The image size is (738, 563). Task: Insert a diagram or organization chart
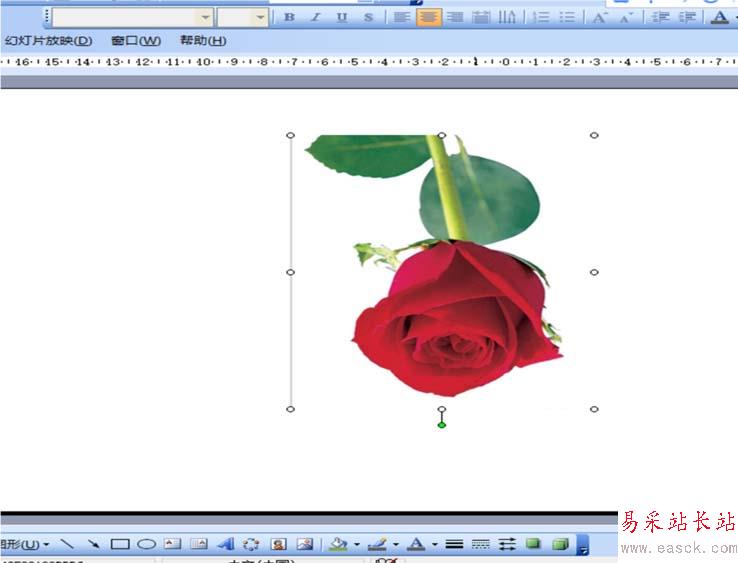pyautogui.click(x=251, y=545)
